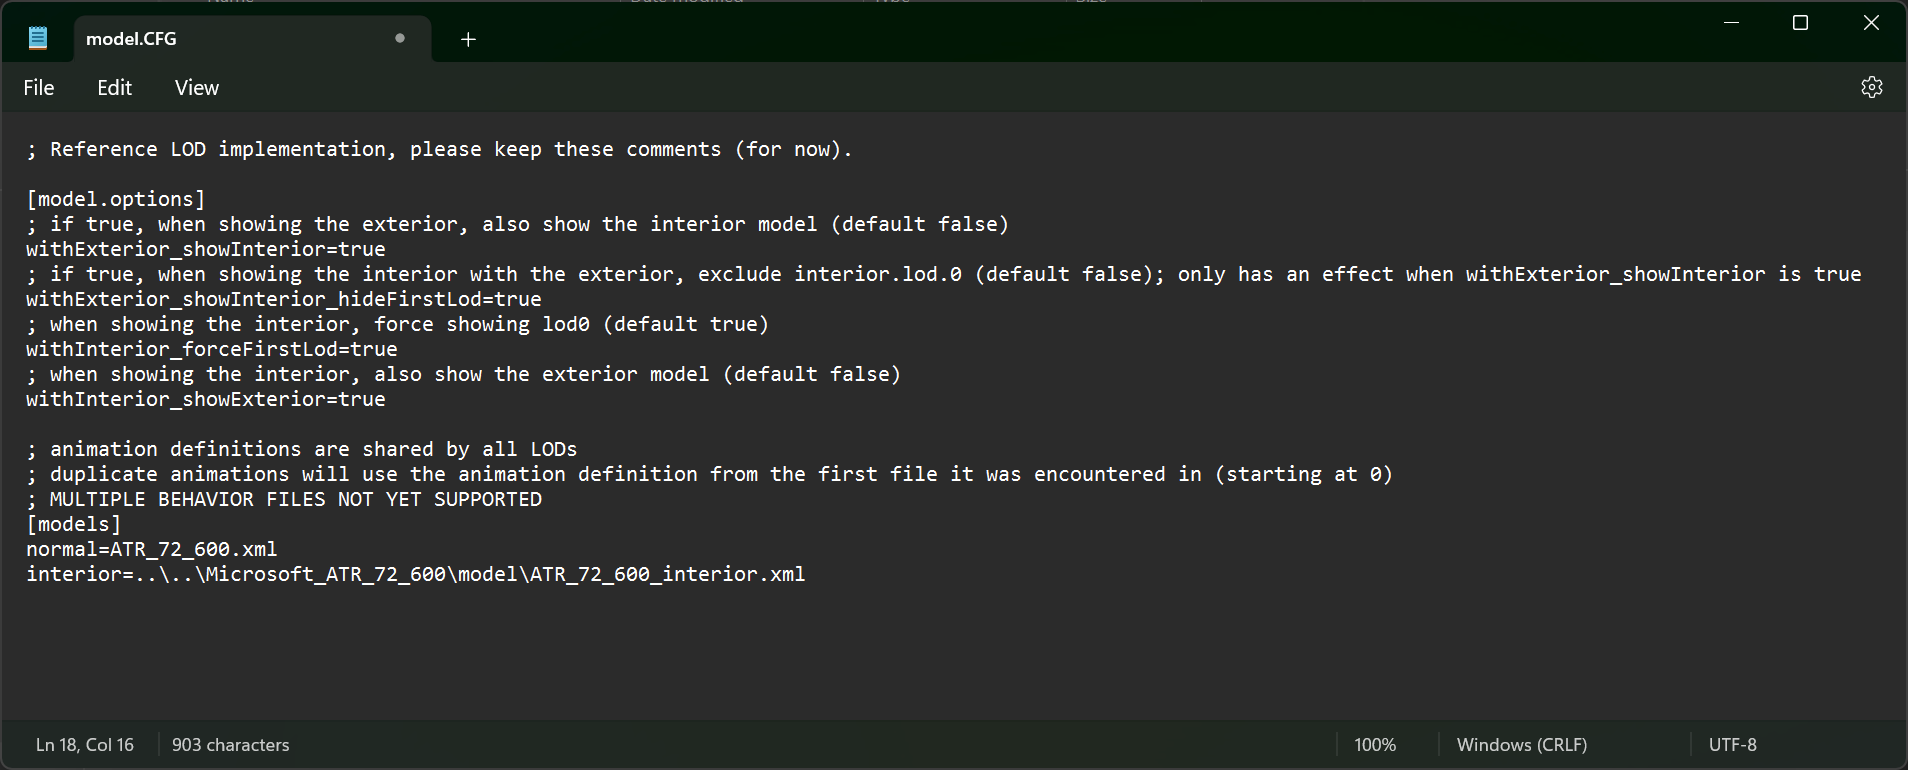The image size is (1908, 770).
Task: Select the UTF-8 encoding indicator
Action: point(1733,744)
